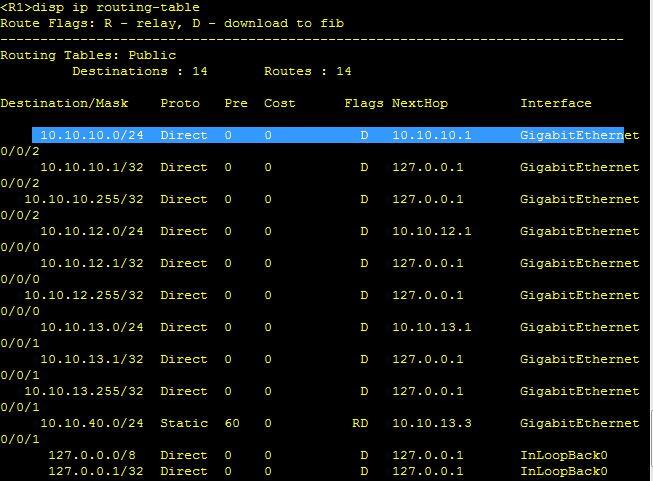Click the 'Routing Tables: Public' line

click(88, 55)
